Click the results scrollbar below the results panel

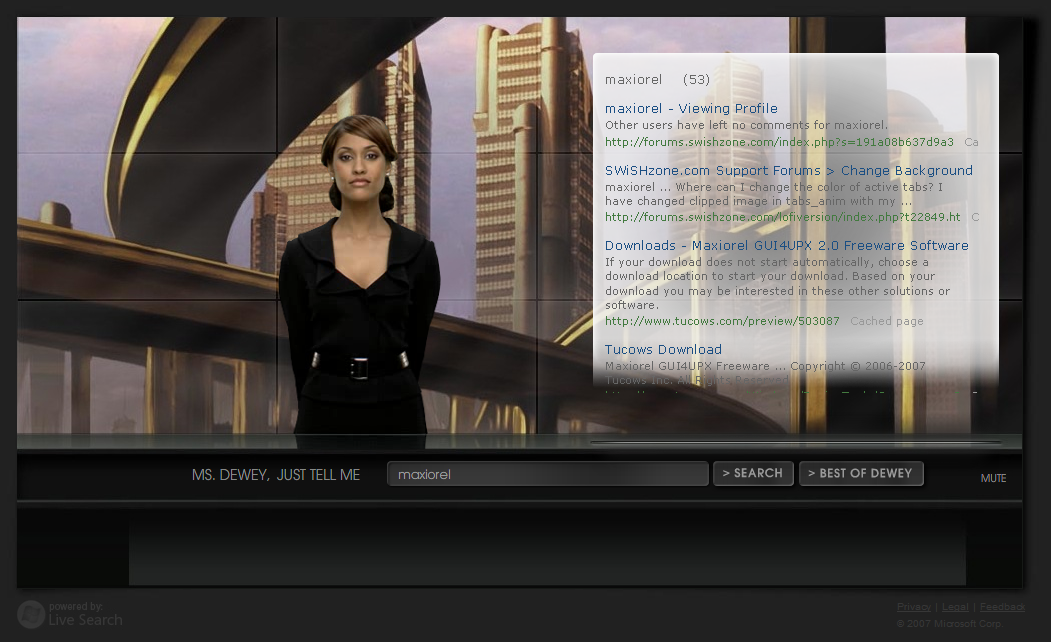click(796, 442)
